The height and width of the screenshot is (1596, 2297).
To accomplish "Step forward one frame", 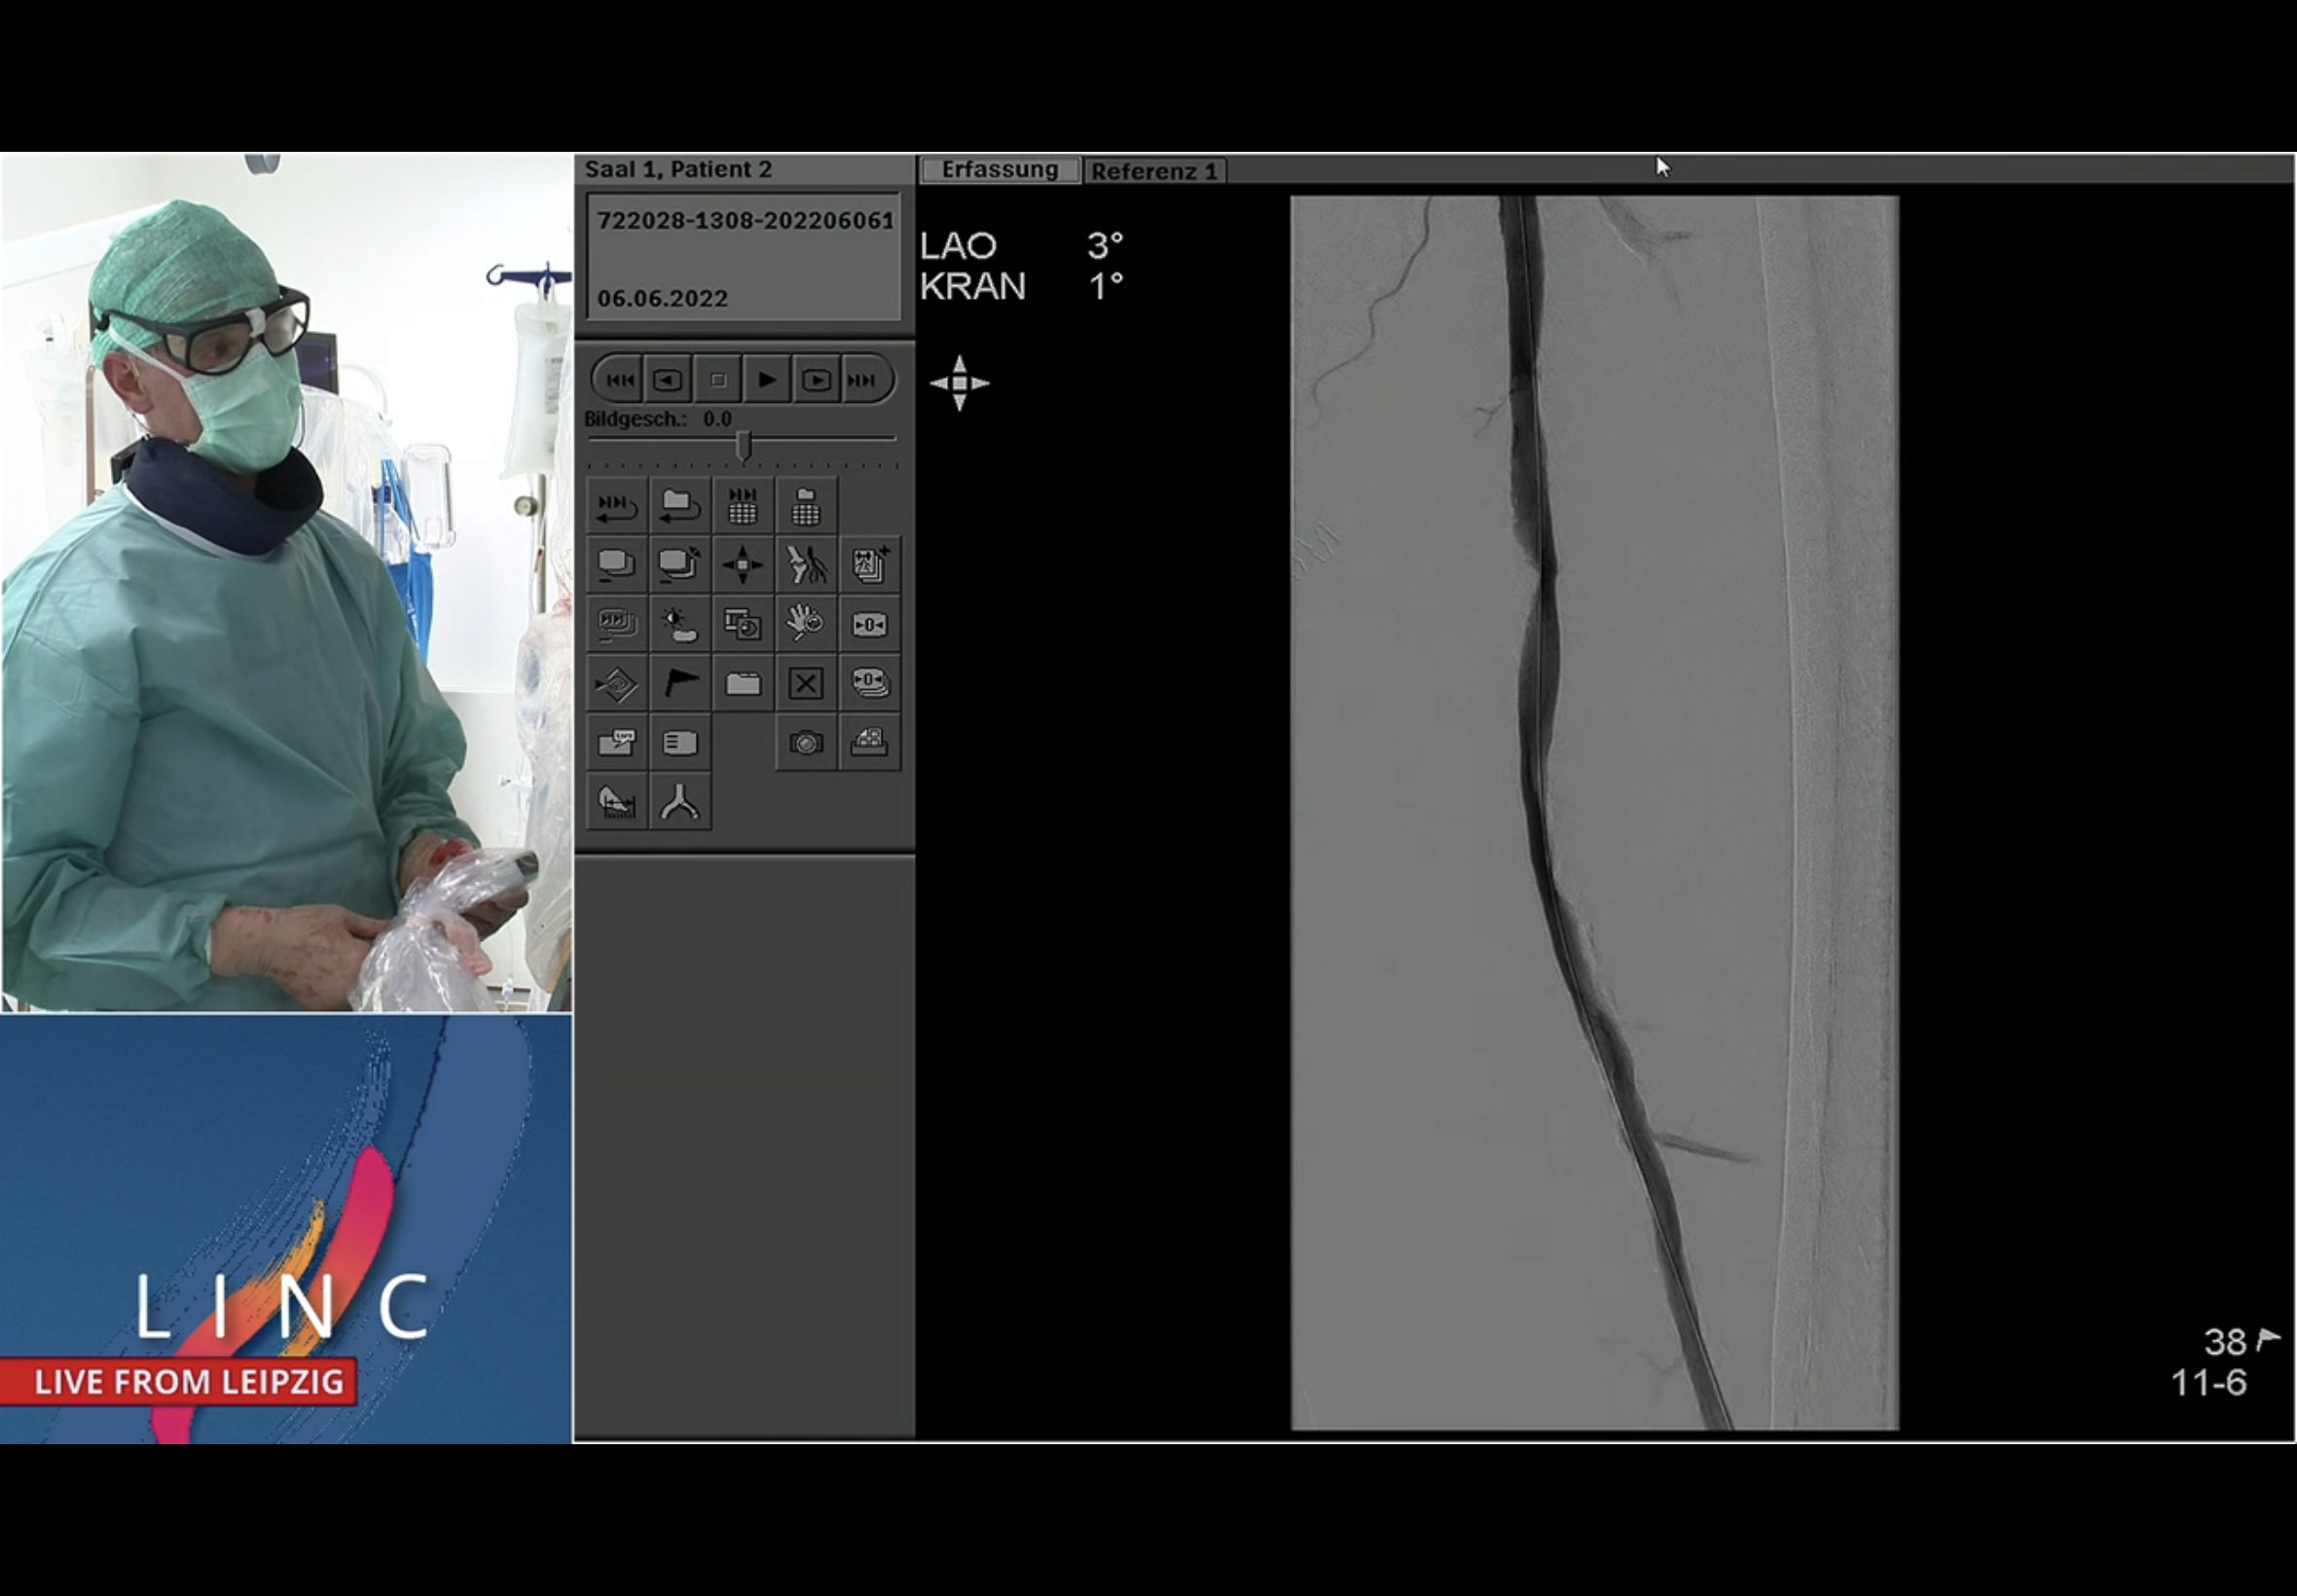I will [816, 380].
